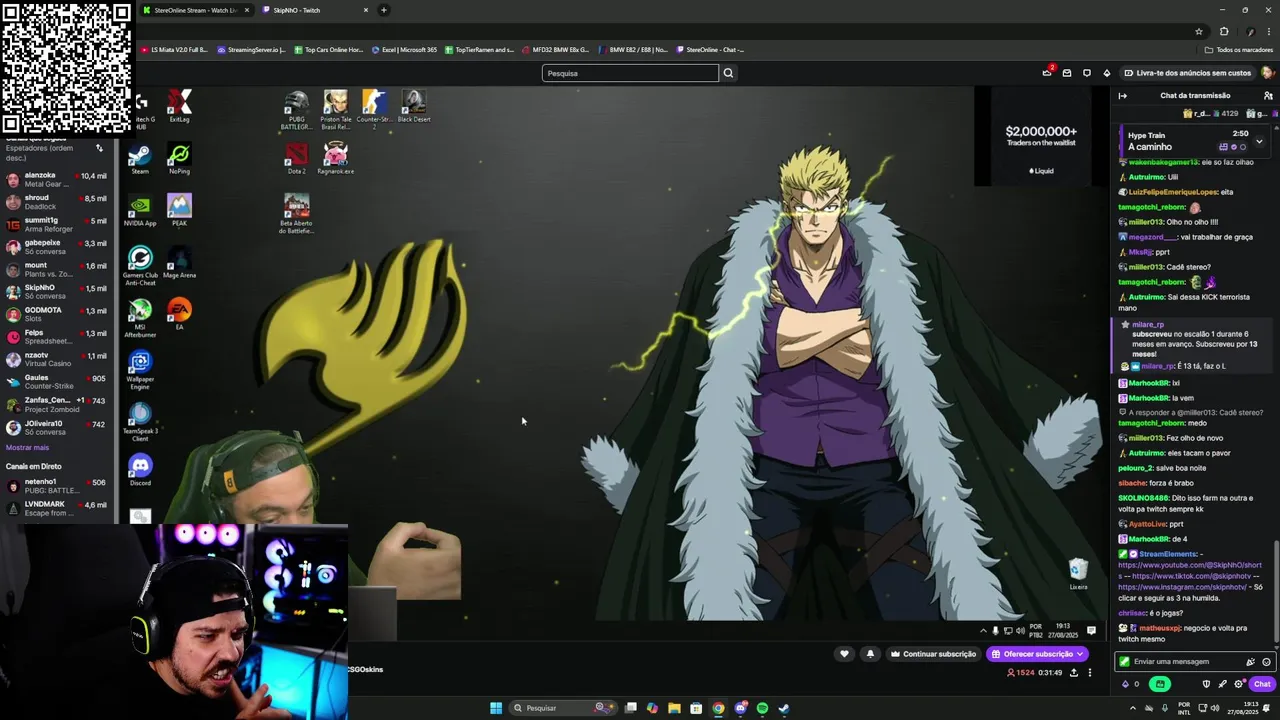Viewport: 1280px width, 720px height.
Task: Open the Prime loot crown icon
Action: click(1047, 73)
